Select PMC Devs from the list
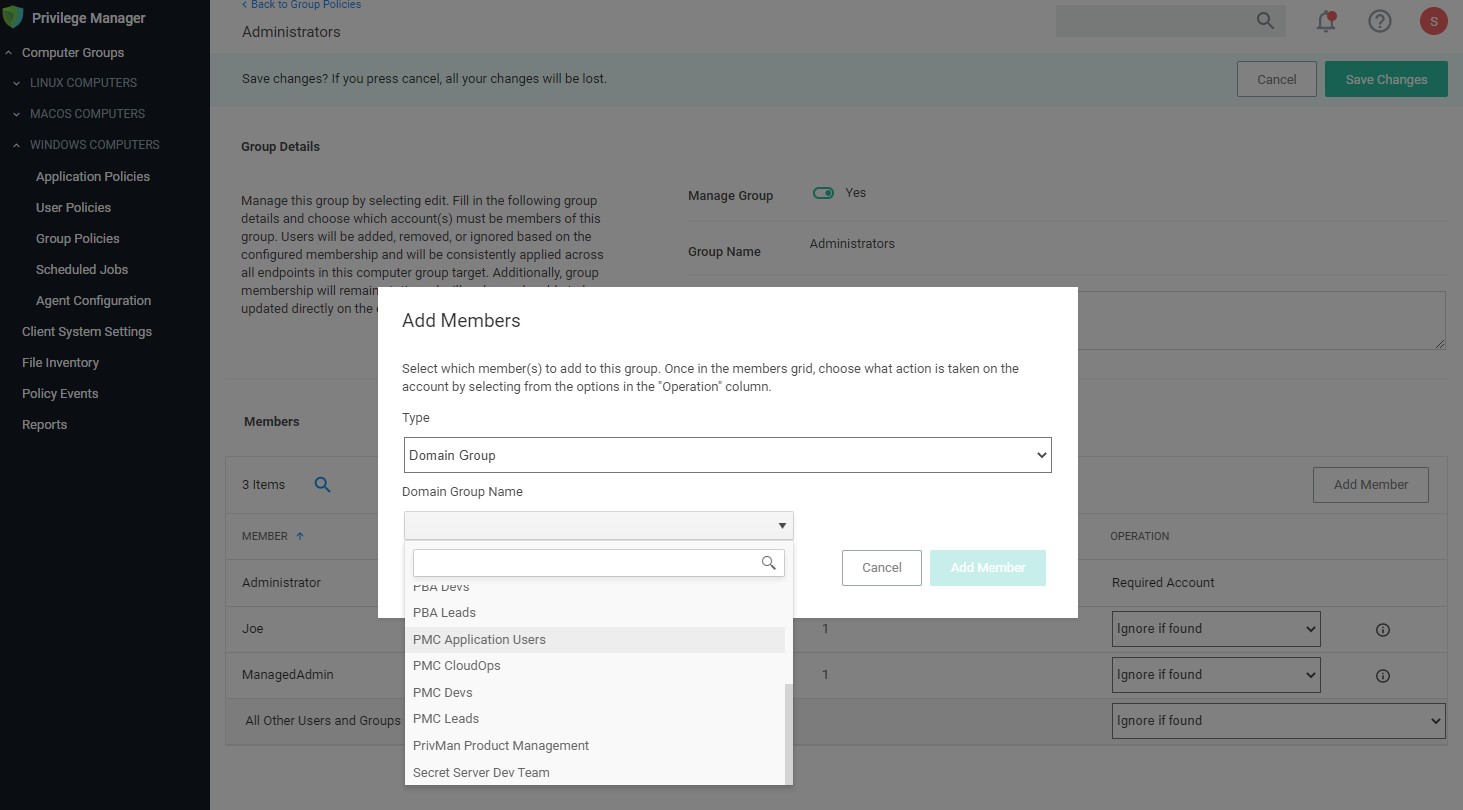Image resolution: width=1463 pixels, height=810 pixels. [595, 693]
